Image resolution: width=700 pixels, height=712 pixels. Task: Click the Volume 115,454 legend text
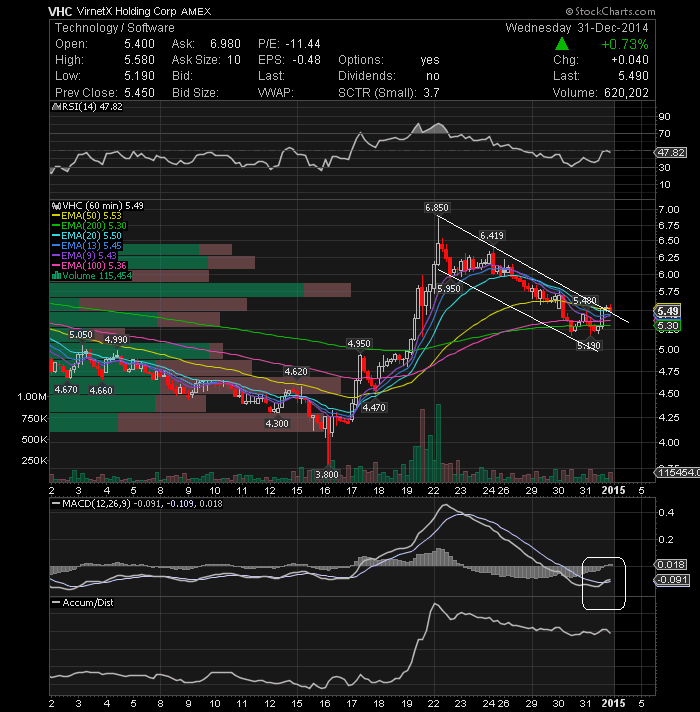click(x=97, y=276)
